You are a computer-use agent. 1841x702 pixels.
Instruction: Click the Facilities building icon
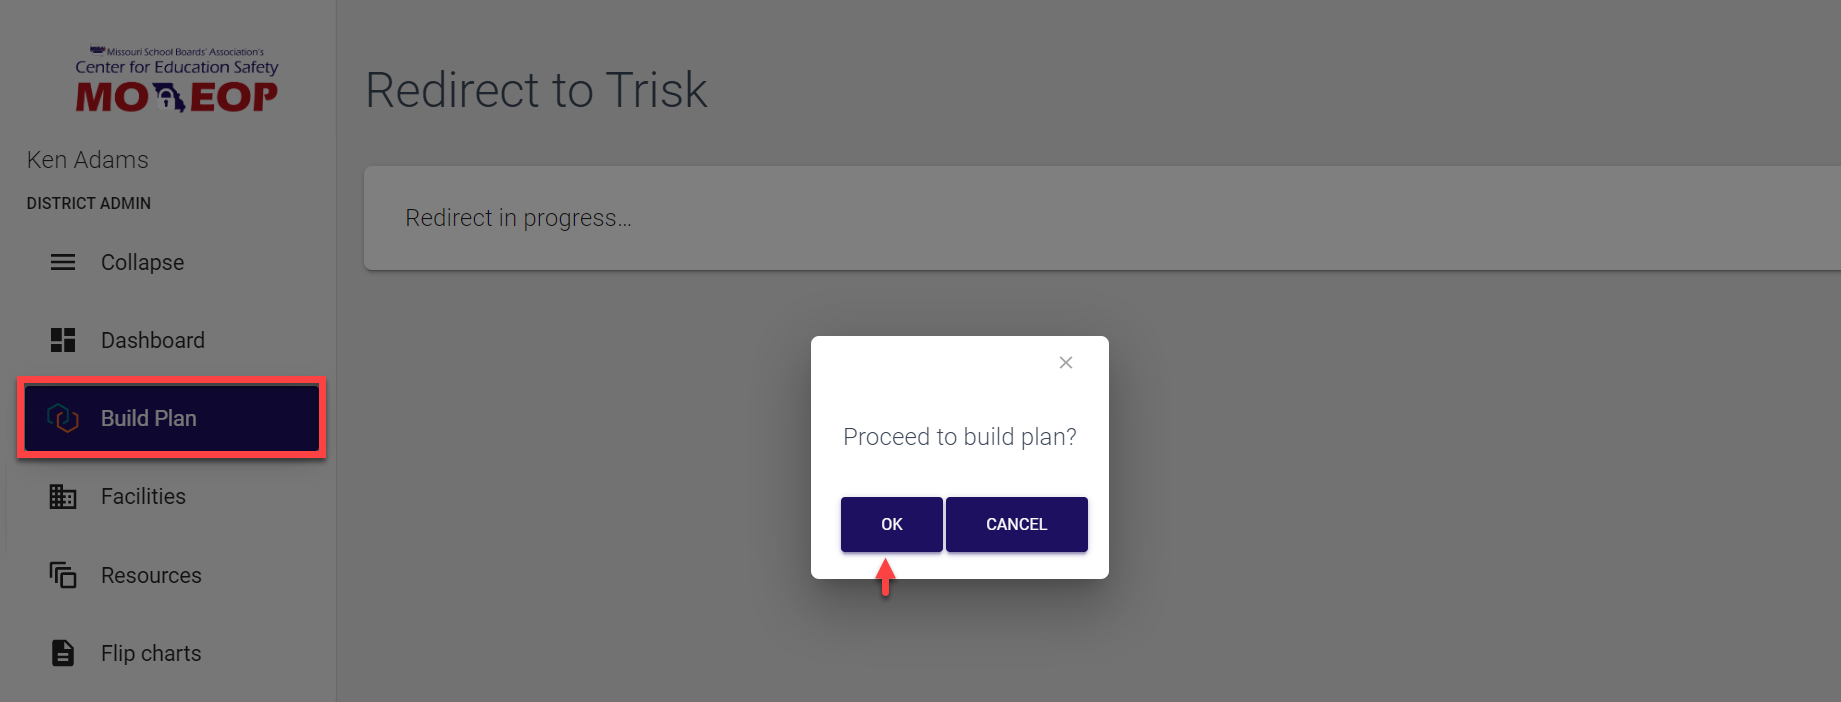pos(63,496)
